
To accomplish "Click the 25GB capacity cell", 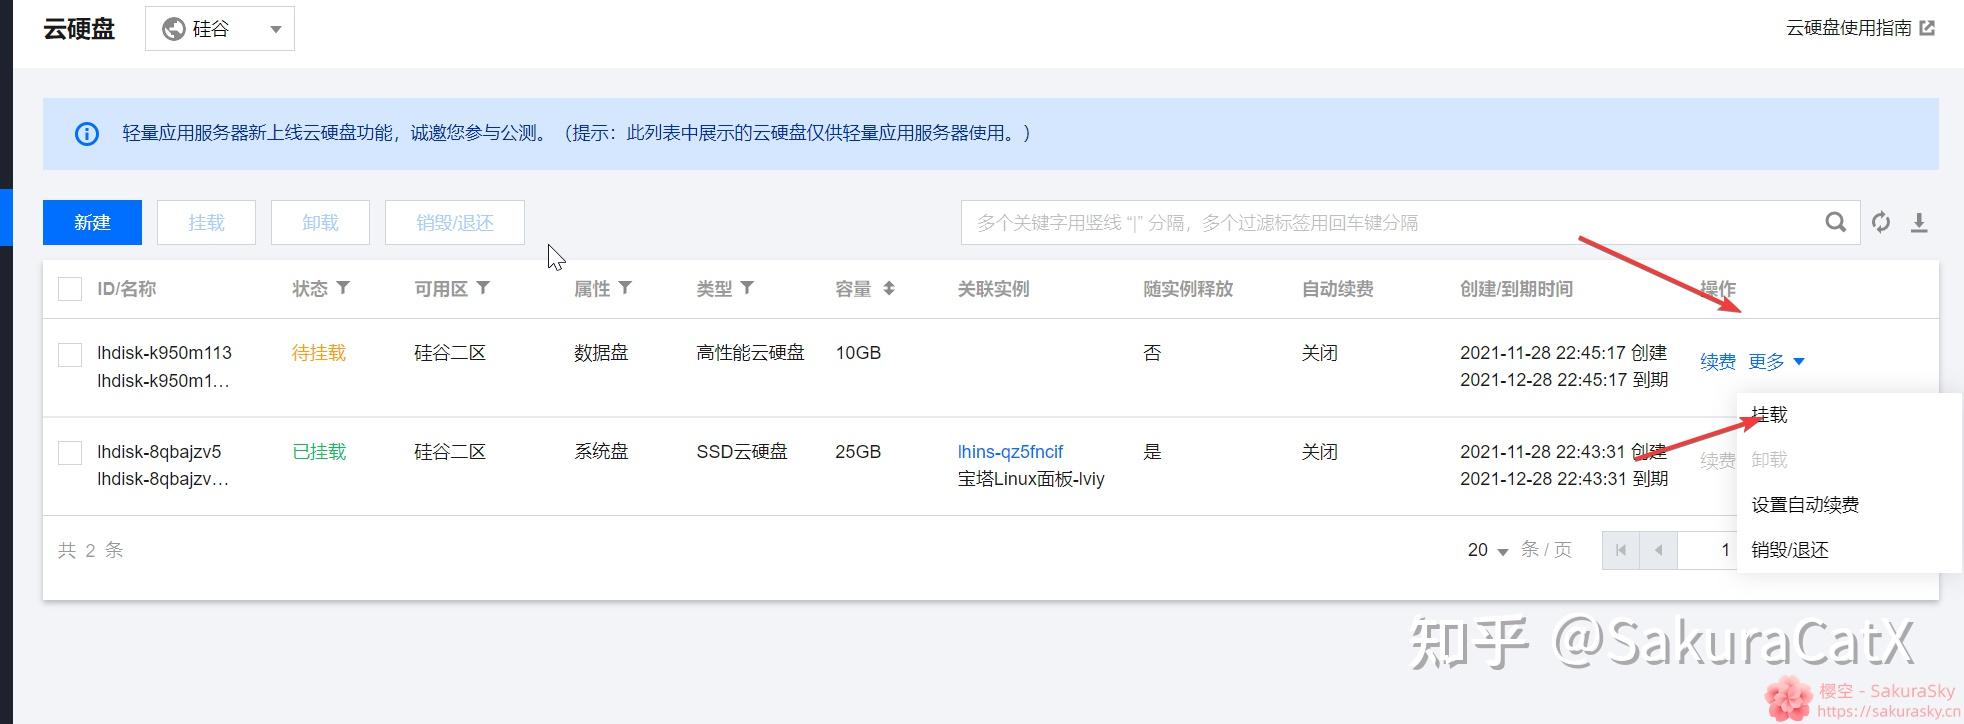I will tap(858, 452).
